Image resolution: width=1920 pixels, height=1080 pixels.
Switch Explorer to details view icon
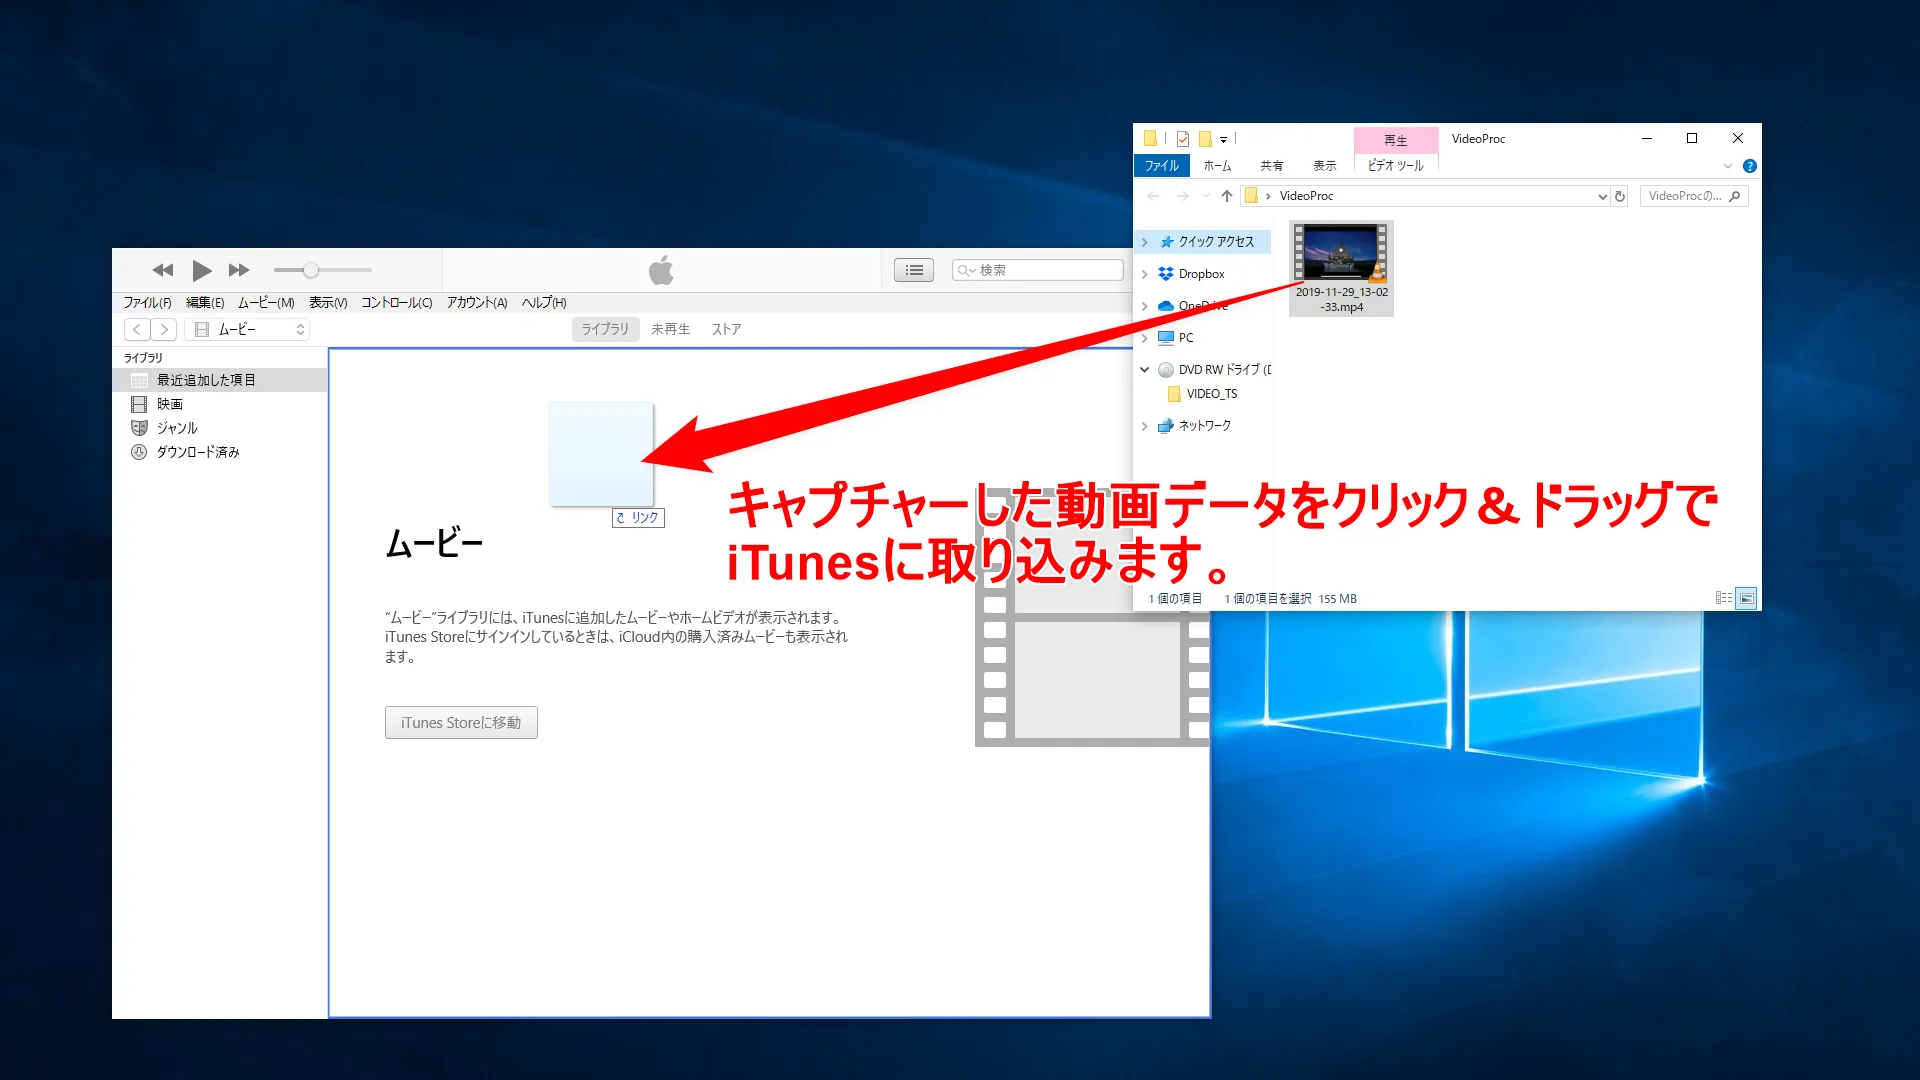1724,598
